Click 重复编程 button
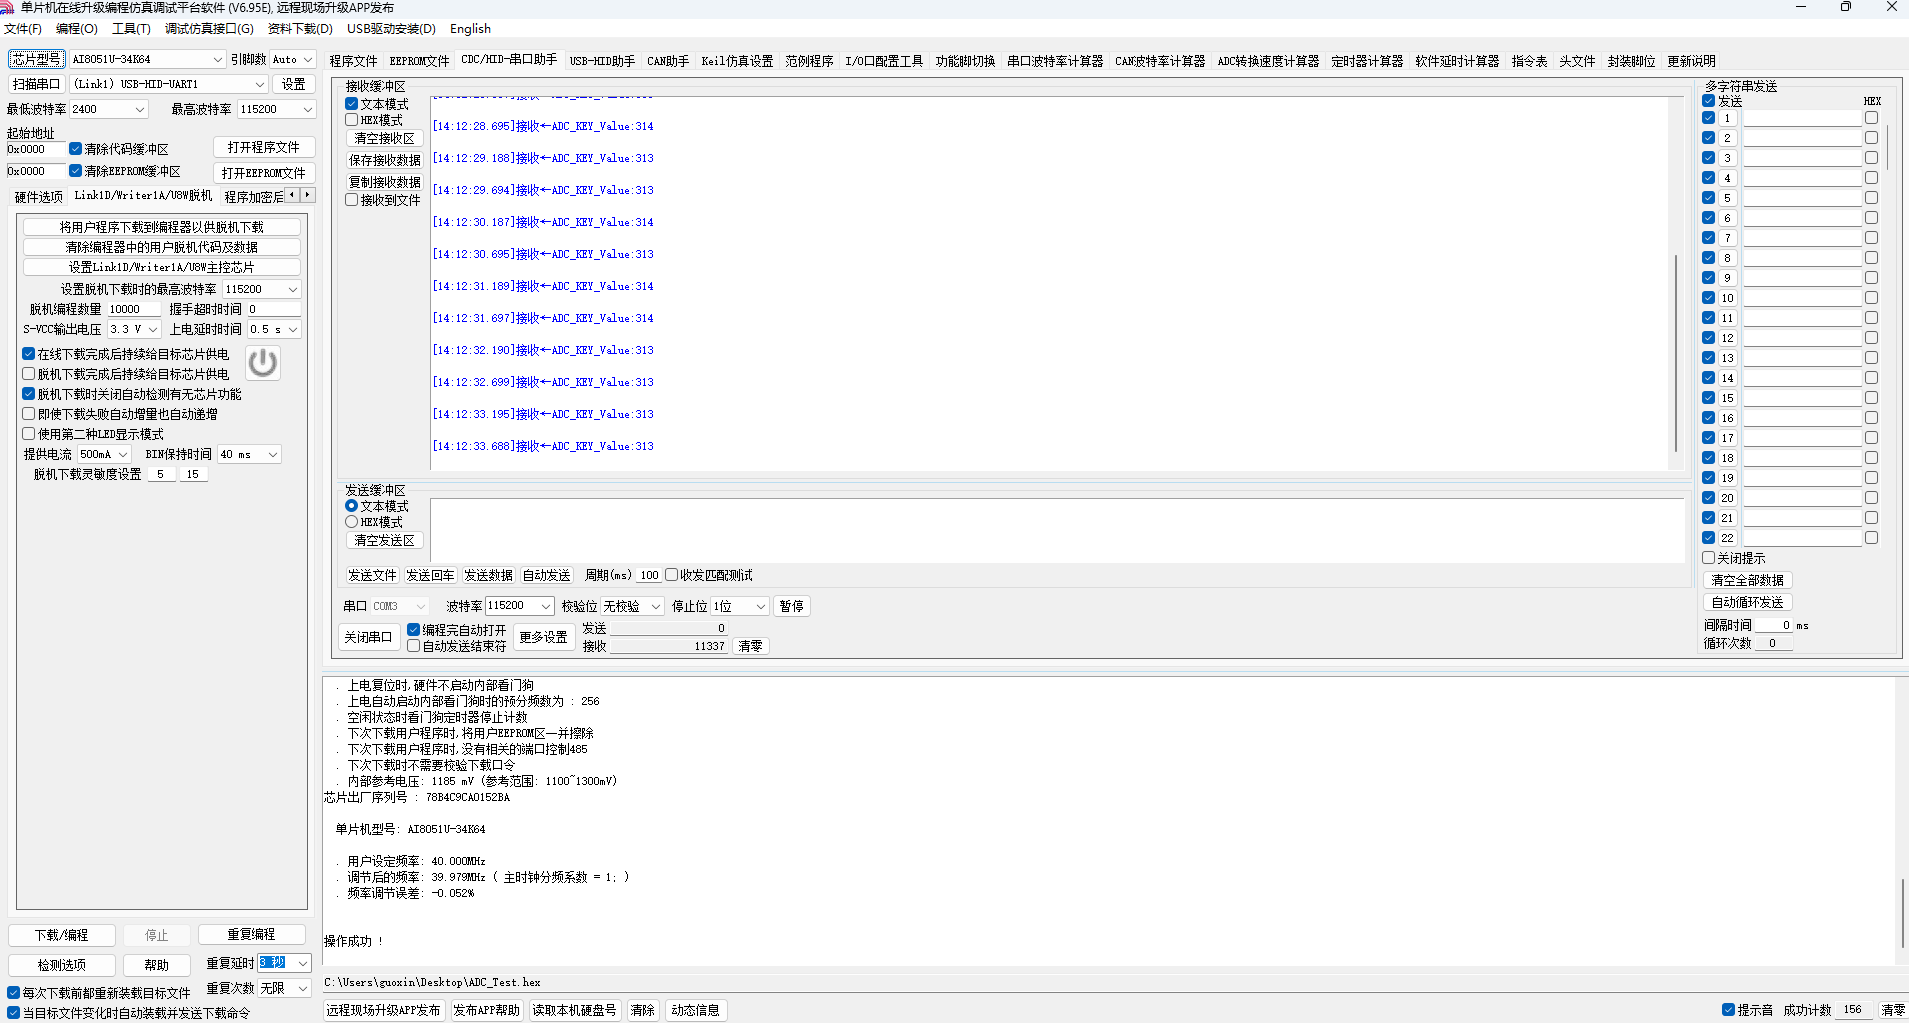 click(251, 934)
